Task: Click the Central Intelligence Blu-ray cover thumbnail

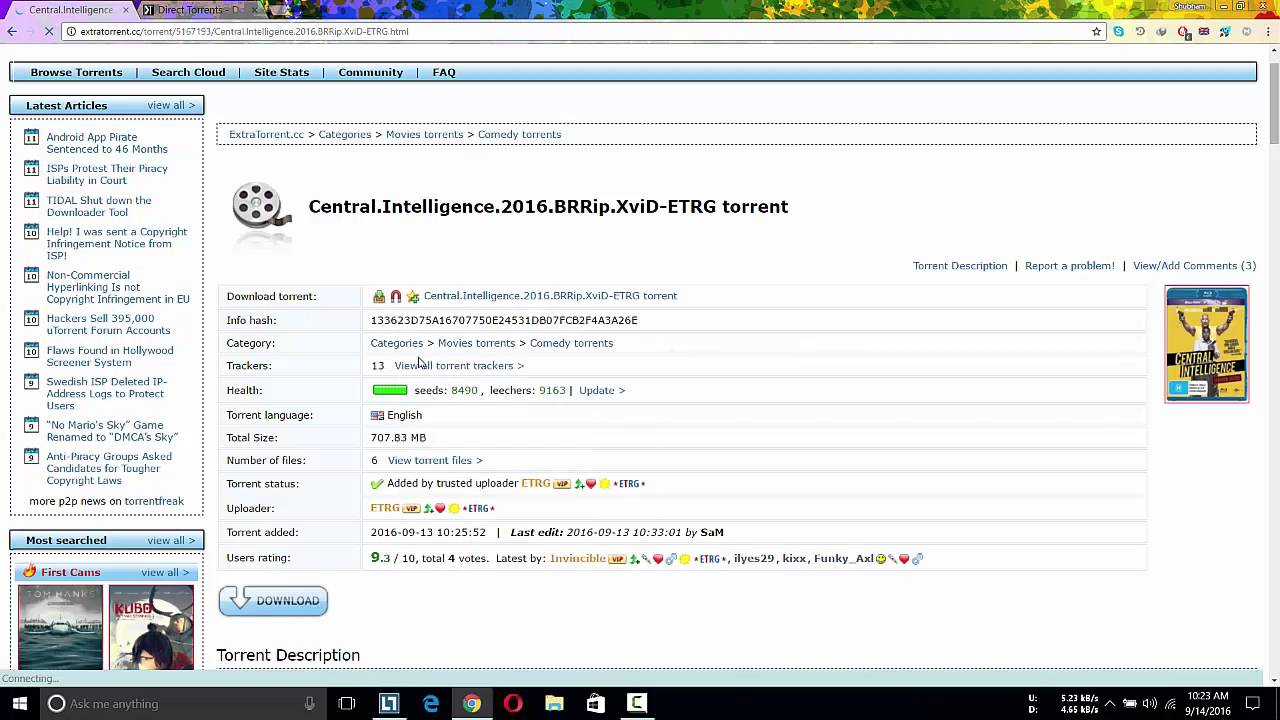Action: pos(1207,344)
